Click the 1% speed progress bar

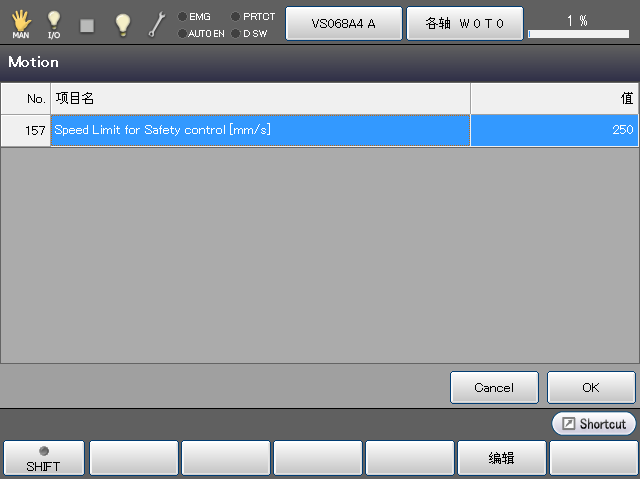578,34
